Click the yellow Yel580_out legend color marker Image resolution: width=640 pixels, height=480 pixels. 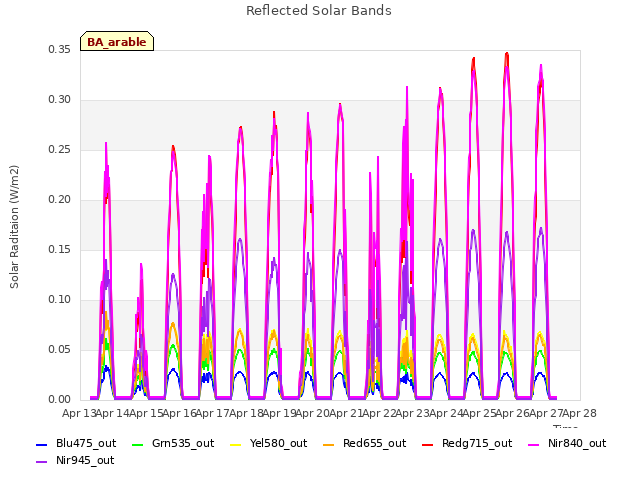tap(236, 444)
